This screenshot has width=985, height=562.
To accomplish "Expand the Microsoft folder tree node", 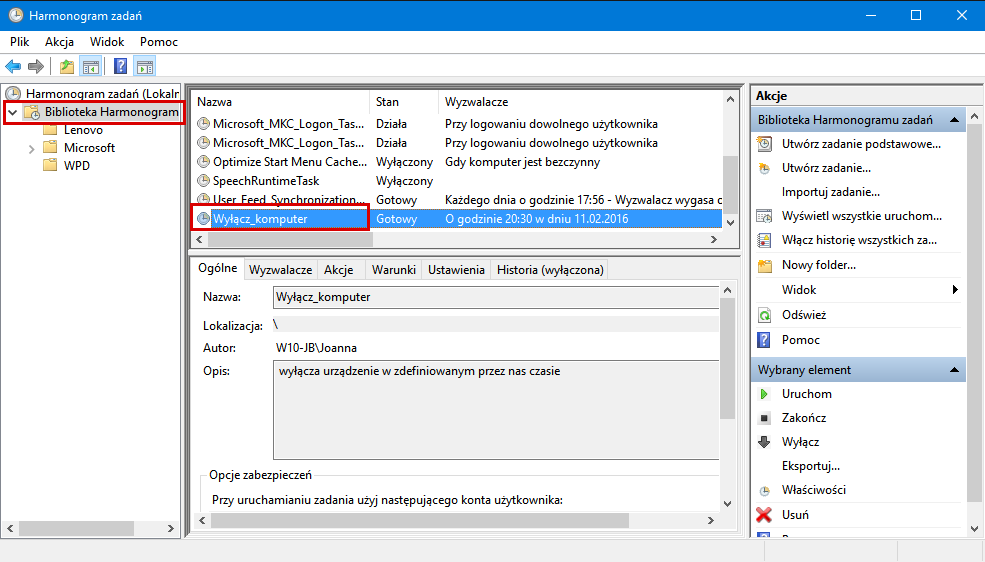I will coord(32,148).
